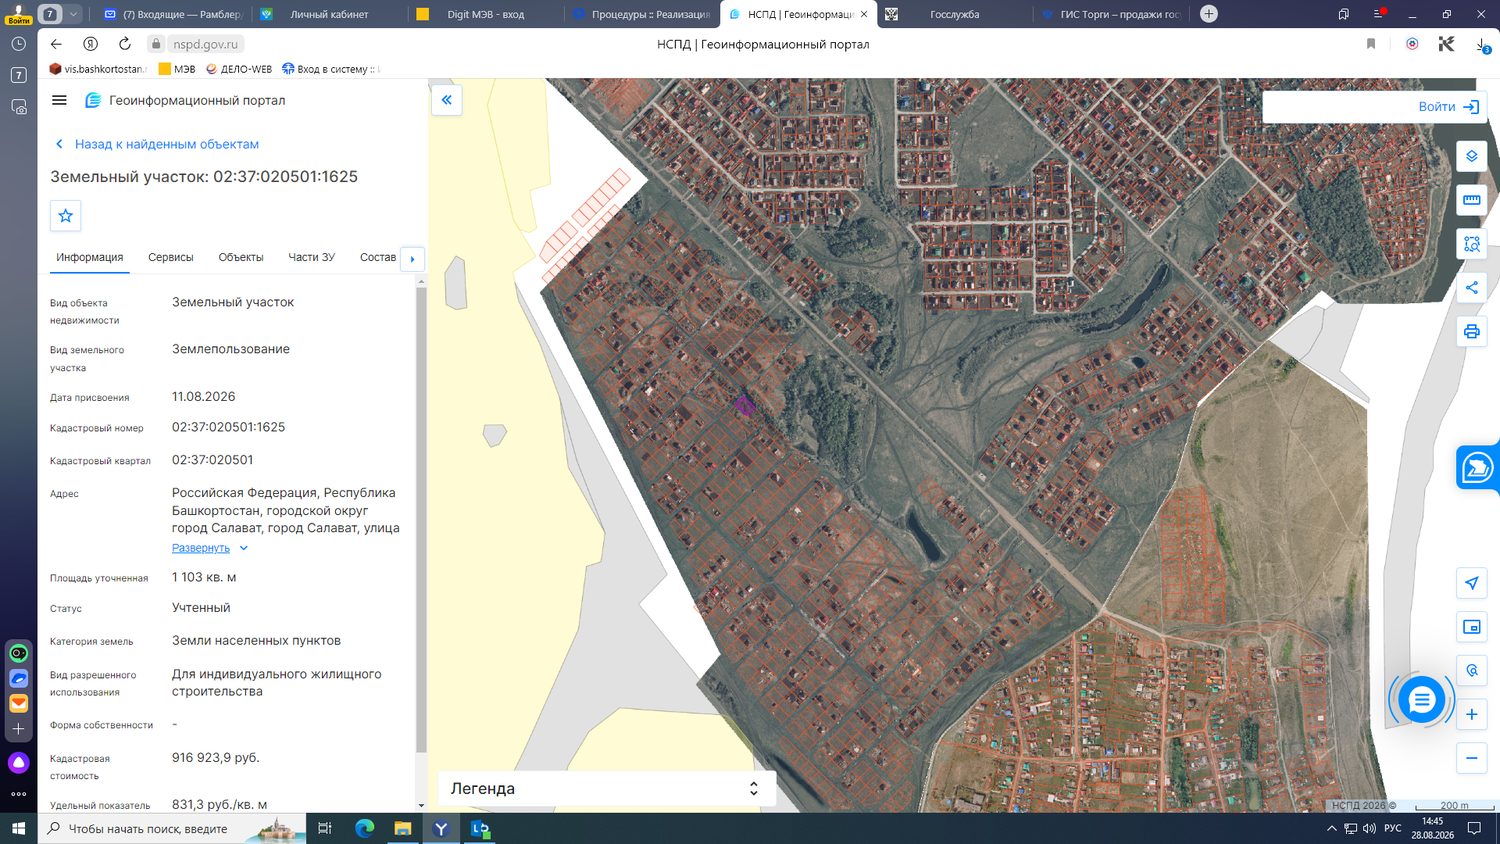Zoom out on the map
This screenshot has height=844, width=1500.
(1471, 759)
